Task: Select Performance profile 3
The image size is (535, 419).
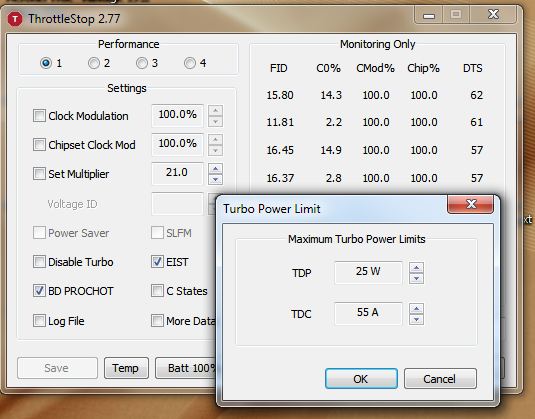Action: coord(142,63)
